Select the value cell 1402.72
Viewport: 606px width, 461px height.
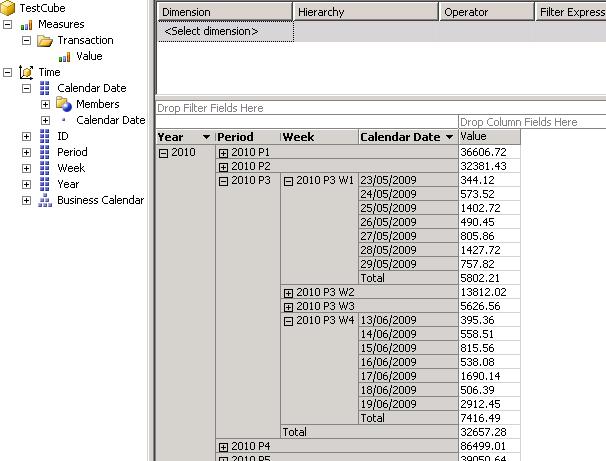tap(489, 208)
